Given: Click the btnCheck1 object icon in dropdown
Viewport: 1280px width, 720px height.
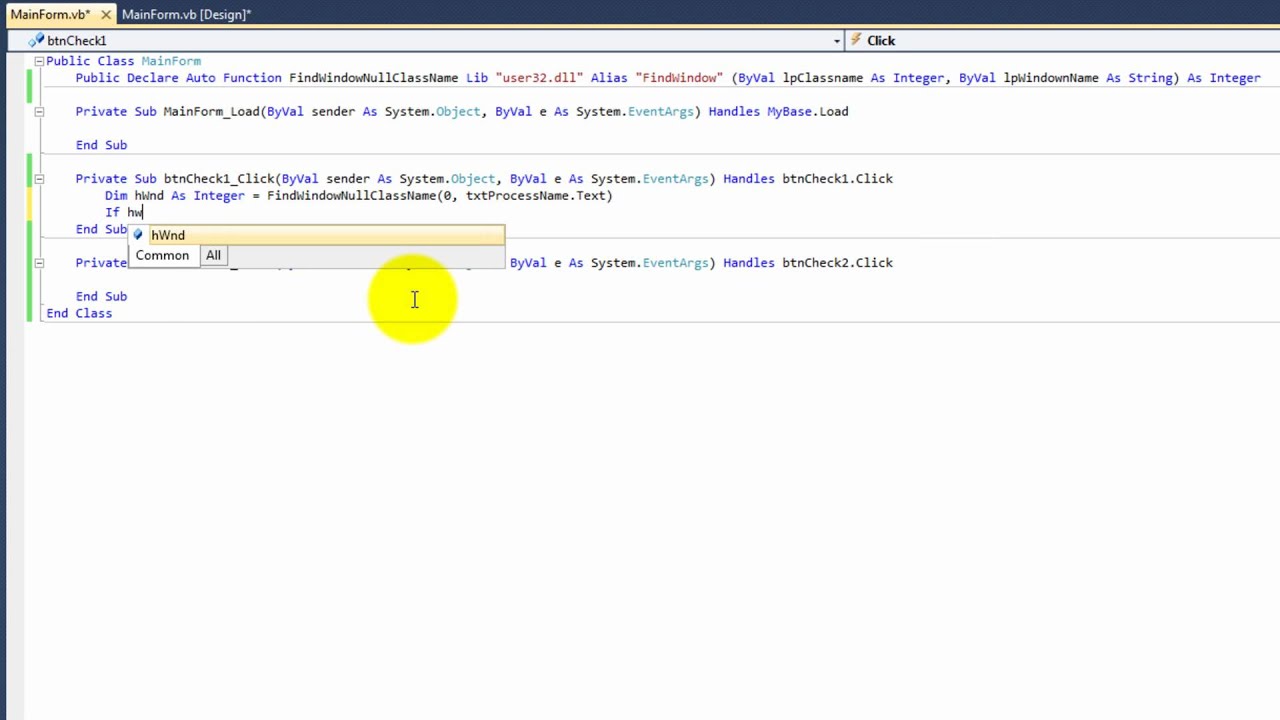Looking at the screenshot, I should pyautogui.click(x=37, y=41).
